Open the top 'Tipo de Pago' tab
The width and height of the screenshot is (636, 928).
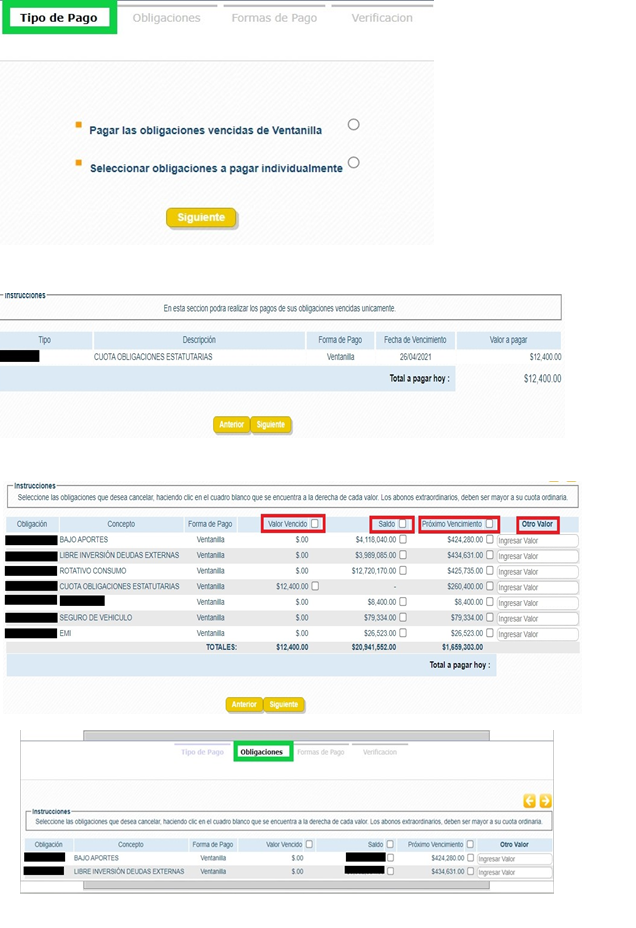click(x=59, y=18)
